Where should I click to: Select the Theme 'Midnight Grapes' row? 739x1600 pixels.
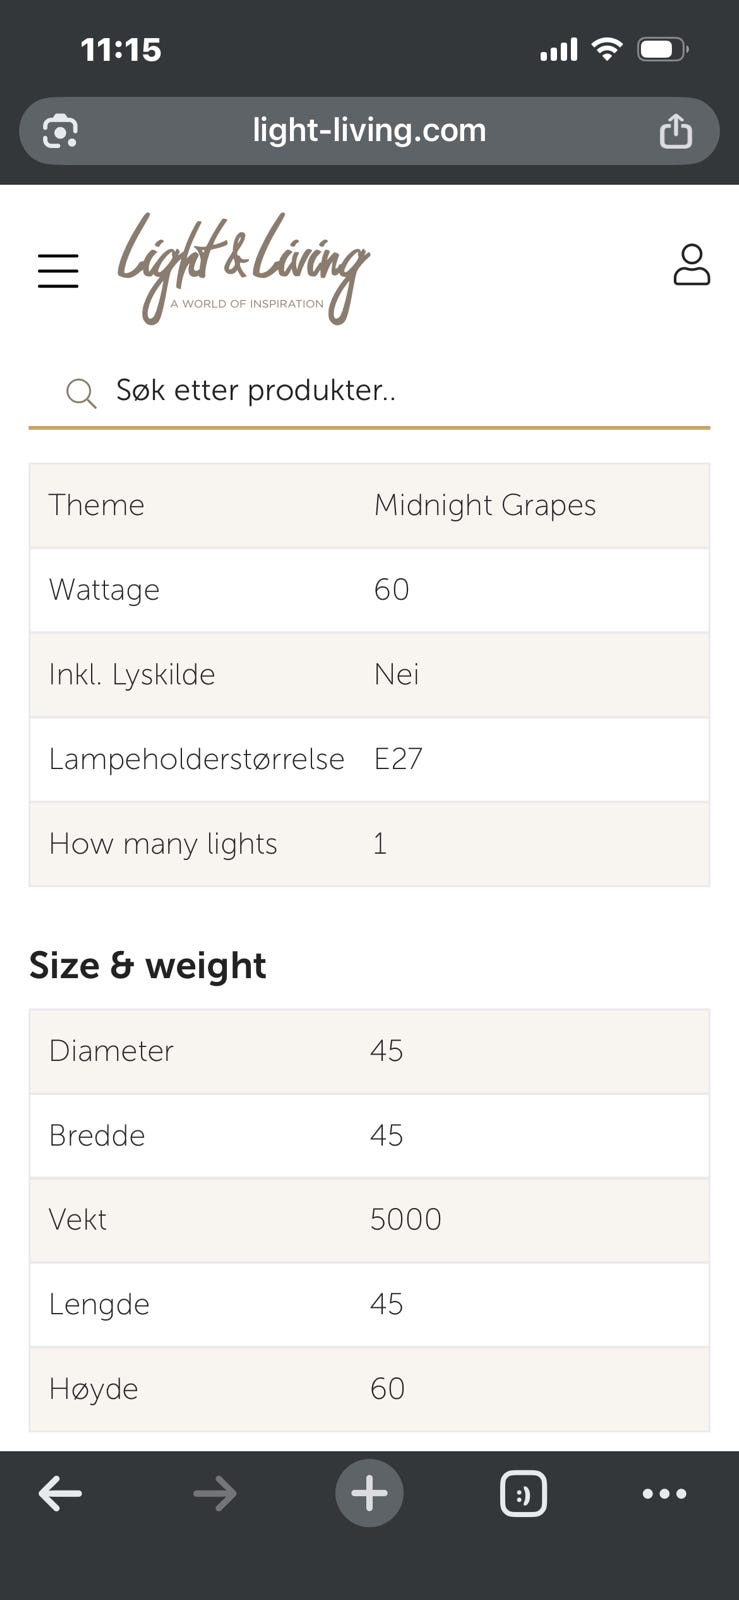coord(369,505)
